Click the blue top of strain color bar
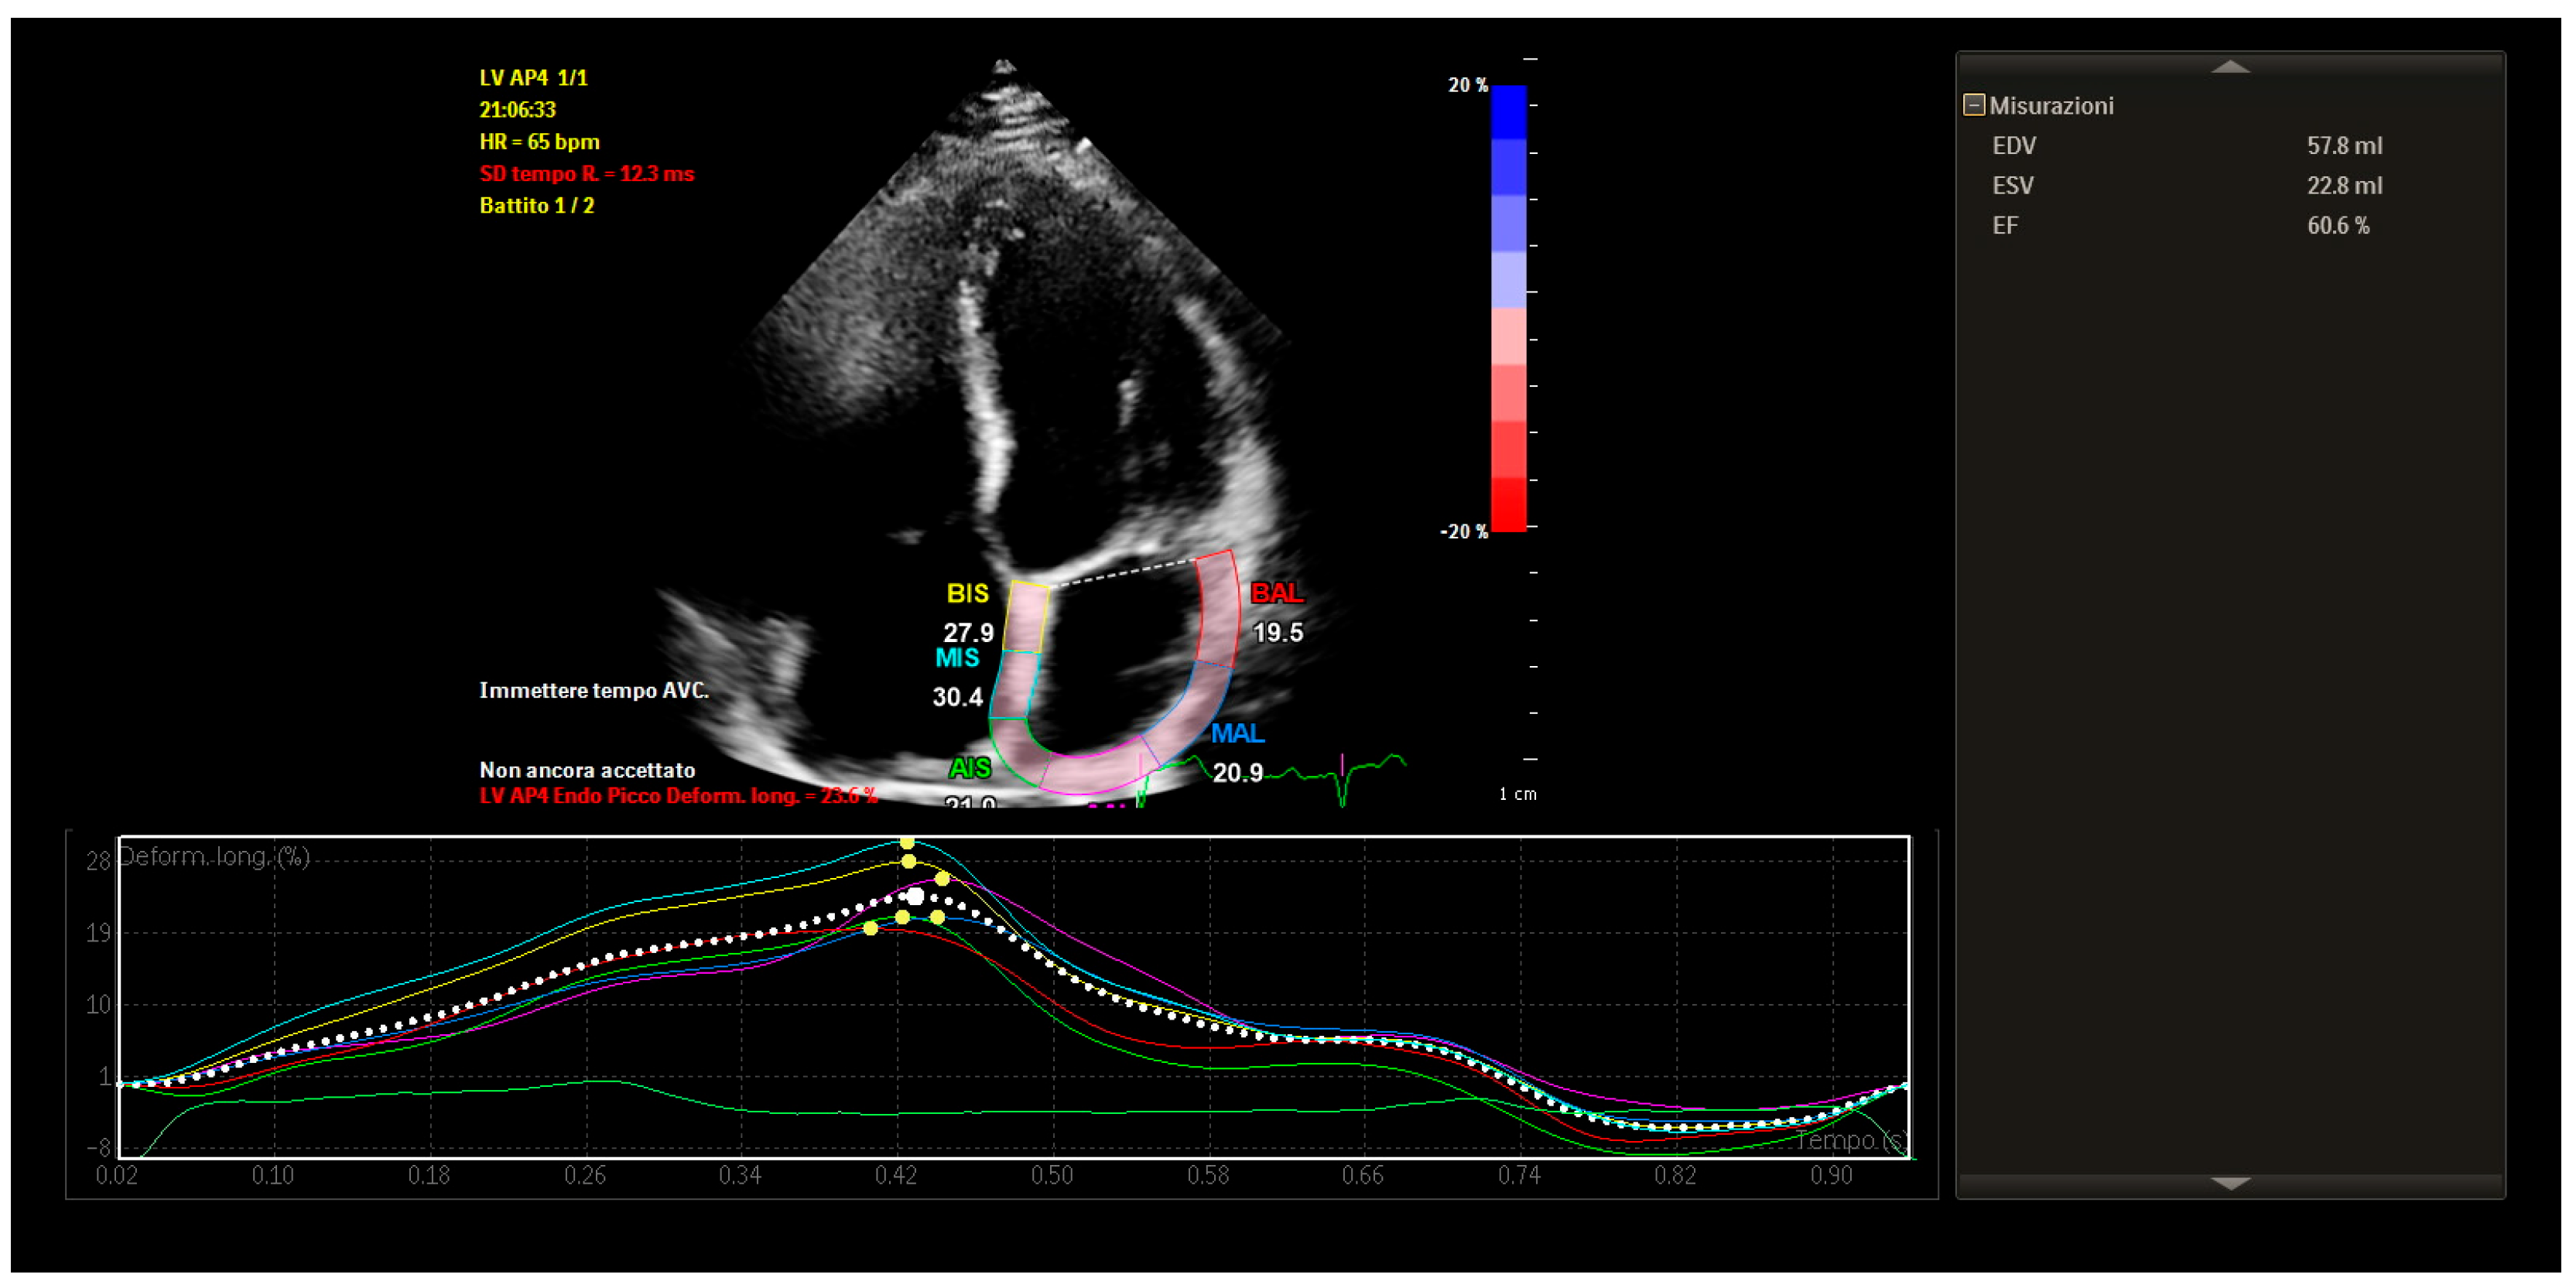2576x1288 pixels. tap(1508, 112)
